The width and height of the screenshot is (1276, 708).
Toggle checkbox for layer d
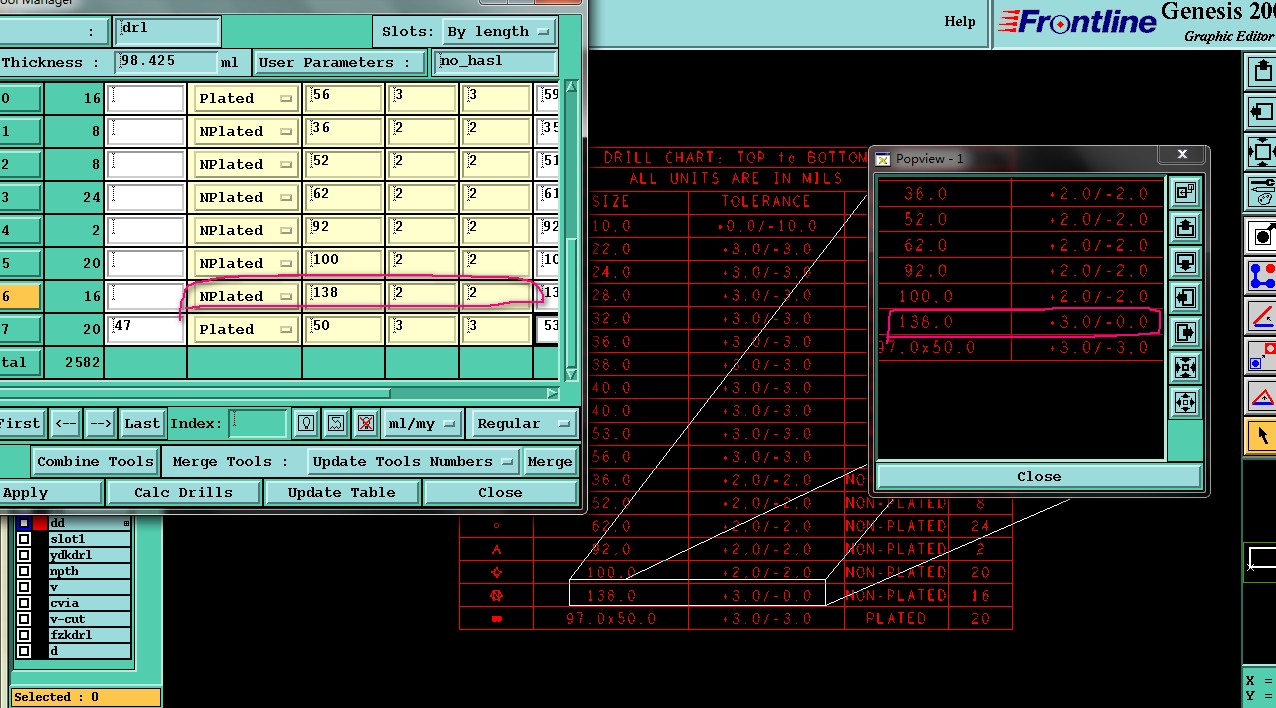click(24, 651)
